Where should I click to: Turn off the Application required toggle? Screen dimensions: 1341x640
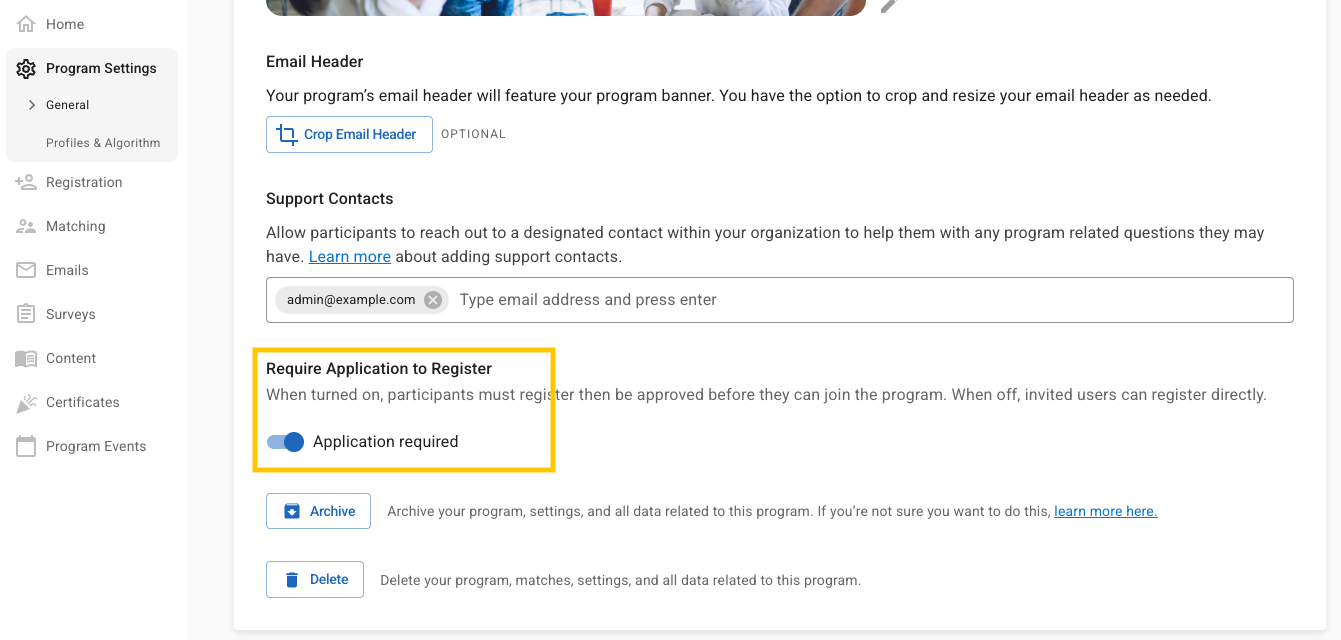coord(286,442)
